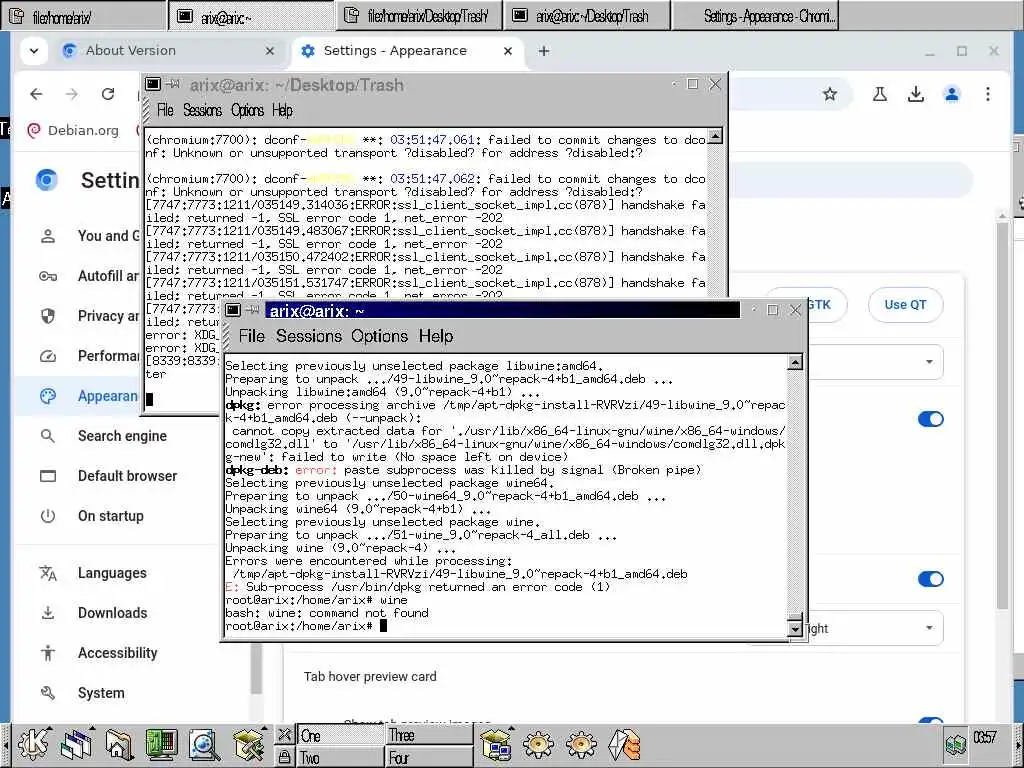Click the second gear icon in the panel
Viewport: 1024px width, 768px height.
(x=581, y=744)
